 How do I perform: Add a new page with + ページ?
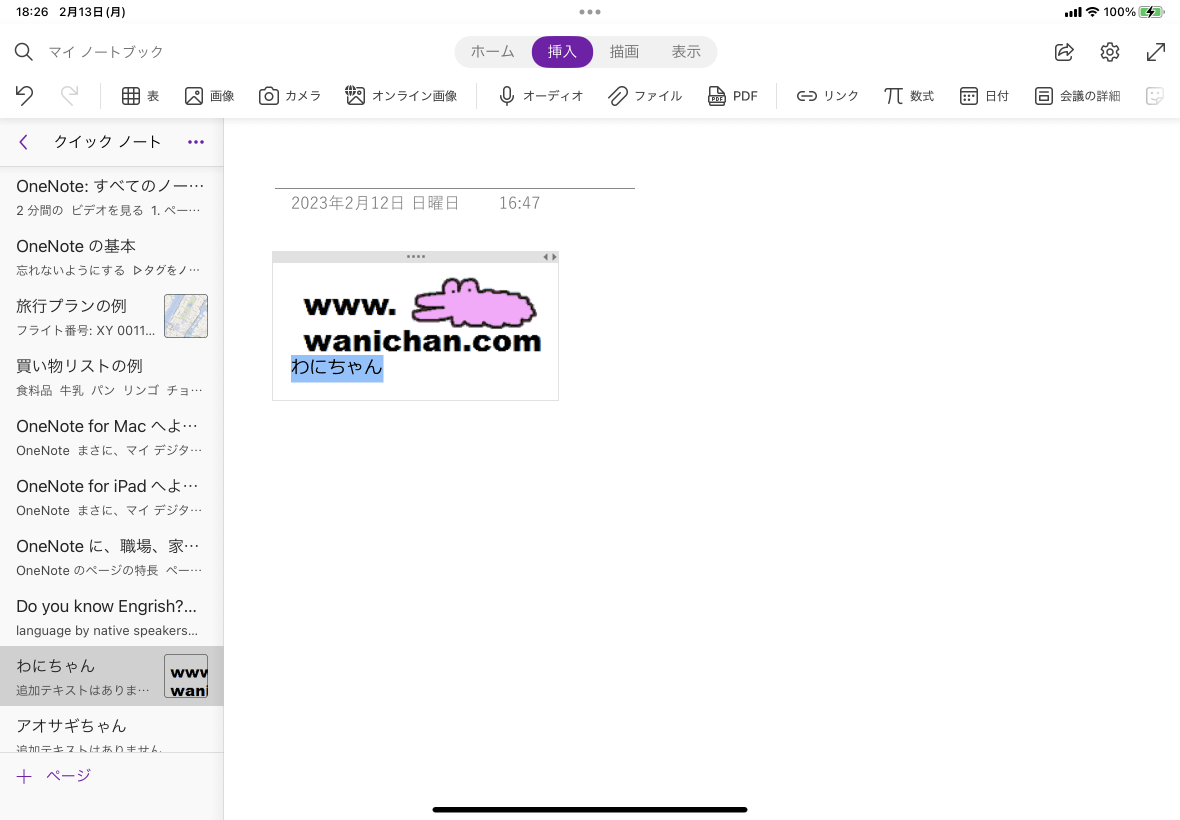click(x=54, y=776)
